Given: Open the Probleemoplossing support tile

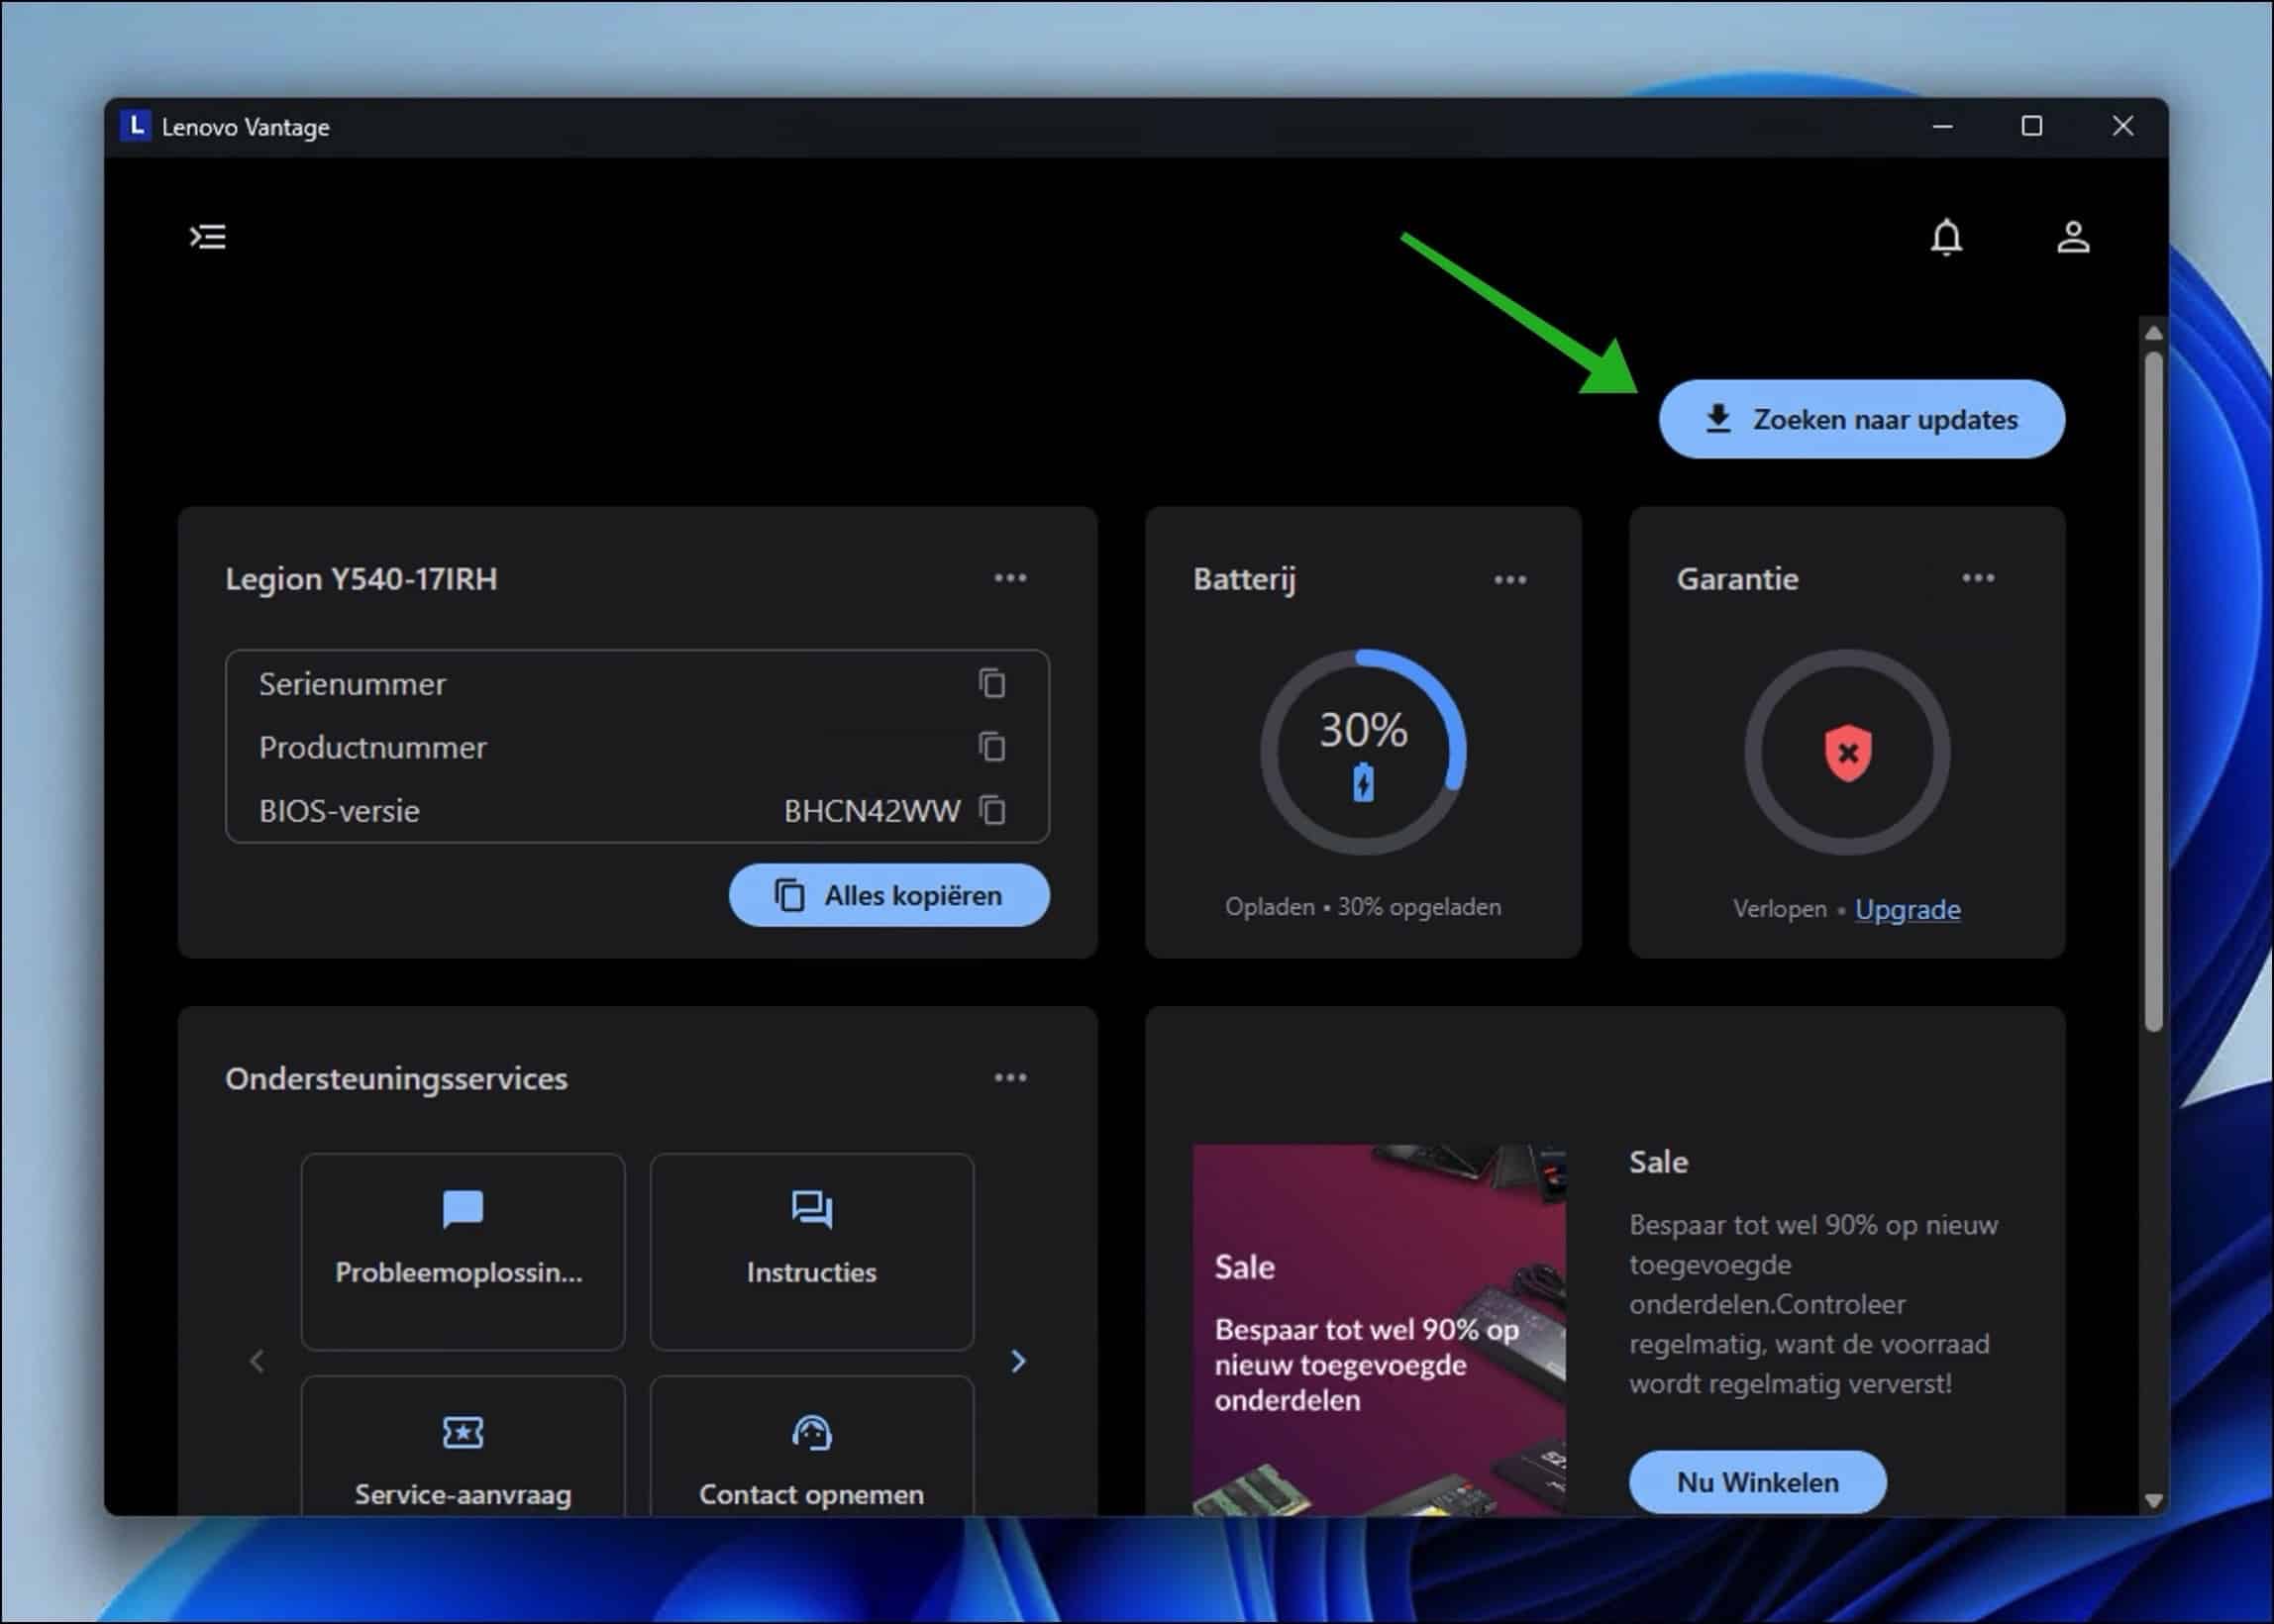Looking at the screenshot, I should [x=461, y=1250].
